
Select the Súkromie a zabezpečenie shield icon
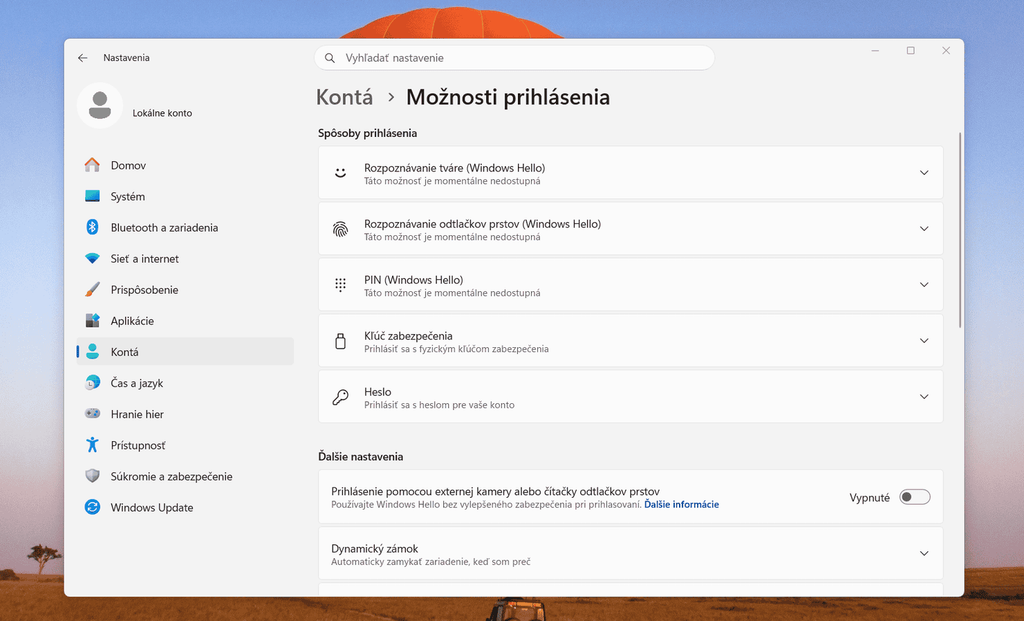click(92, 476)
